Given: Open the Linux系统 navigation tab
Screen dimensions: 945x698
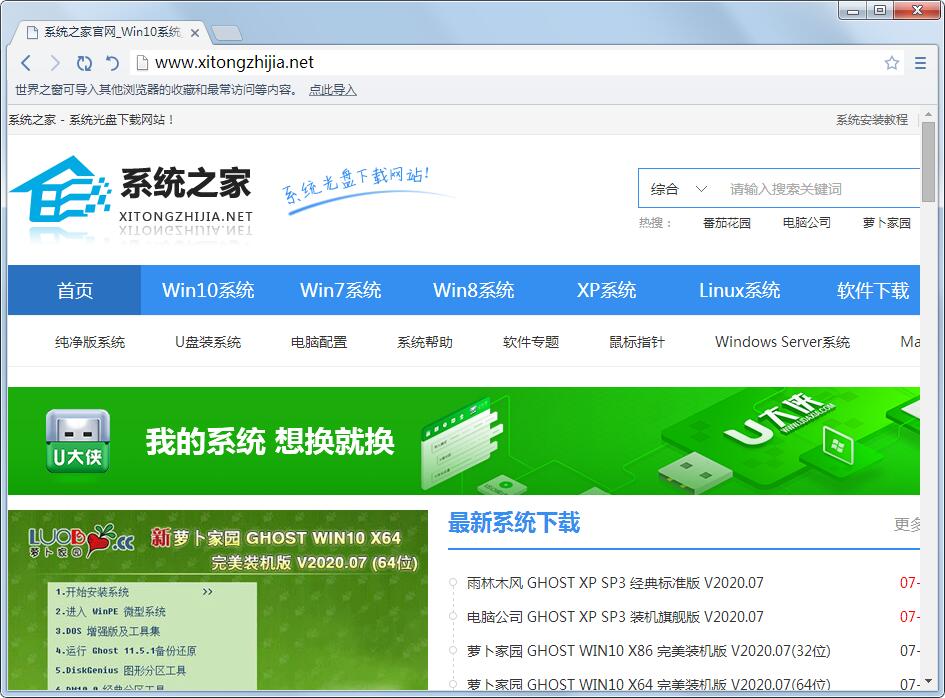Looking at the screenshot, I should click(x=739, y=290).
